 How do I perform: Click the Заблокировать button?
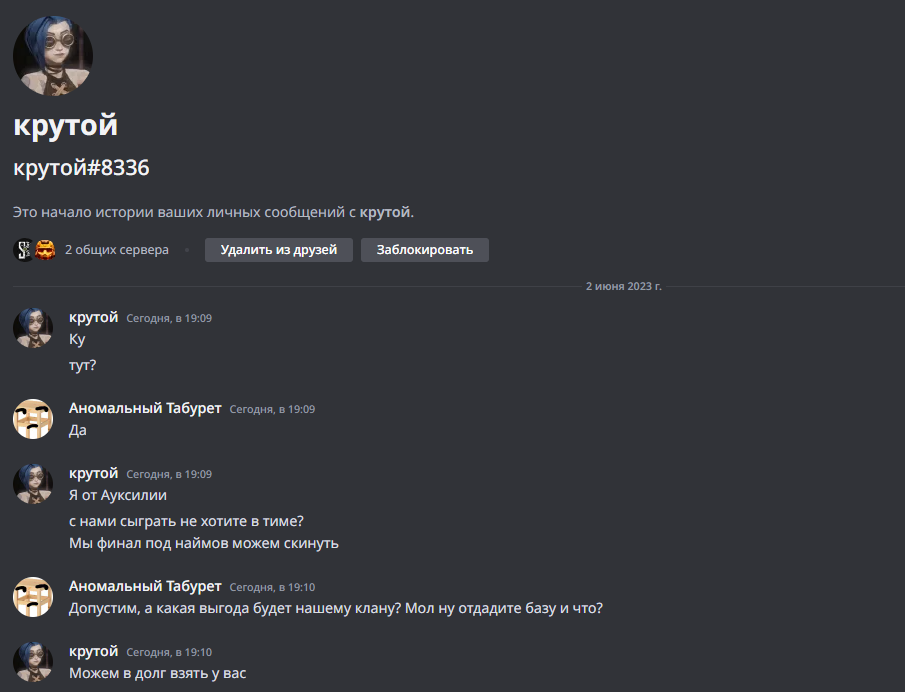(x=425, y=250)
